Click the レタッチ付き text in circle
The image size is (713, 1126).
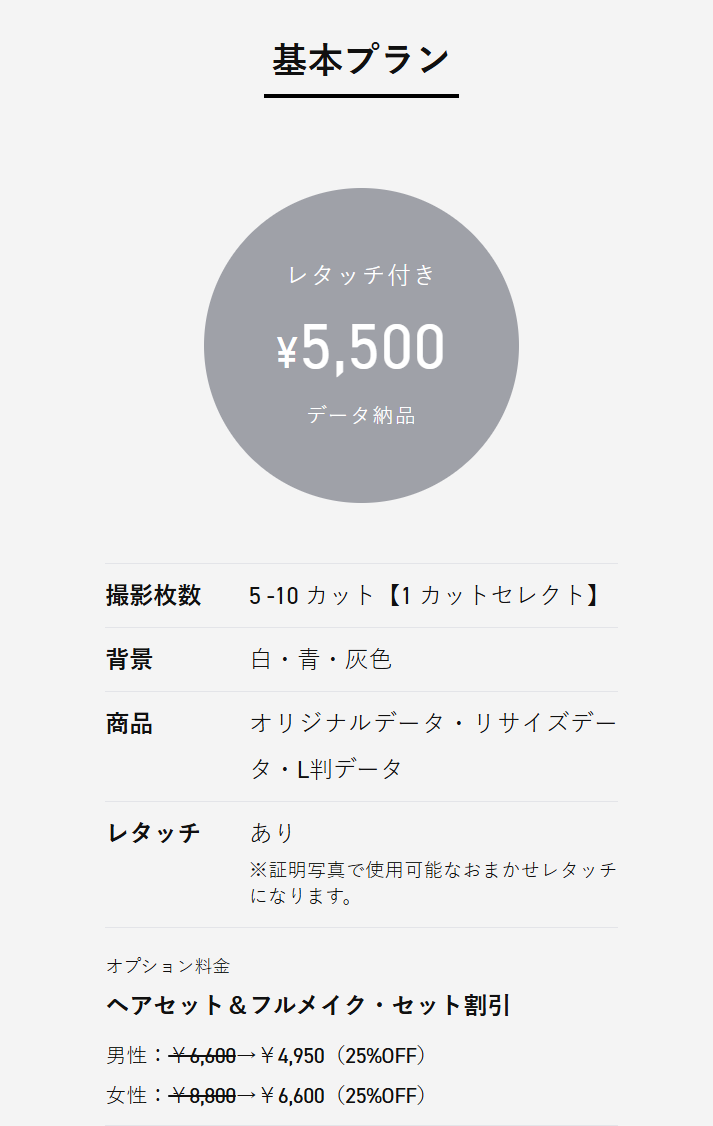pos(361,275)
